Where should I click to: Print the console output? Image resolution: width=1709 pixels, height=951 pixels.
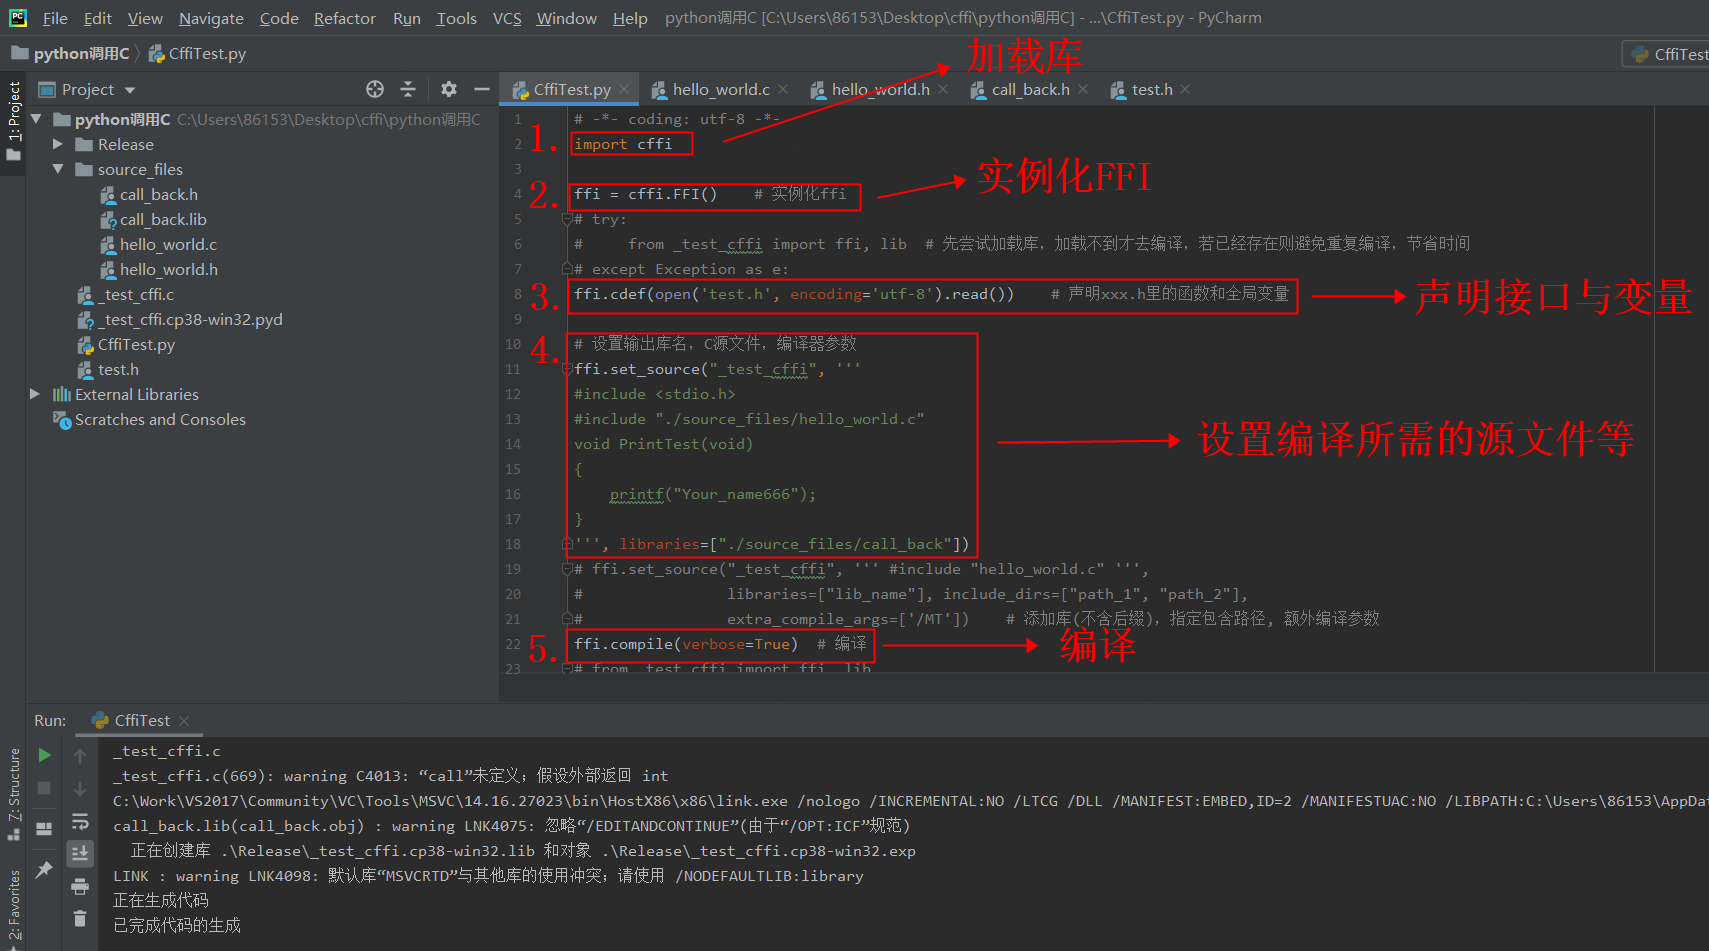(80, 885)
